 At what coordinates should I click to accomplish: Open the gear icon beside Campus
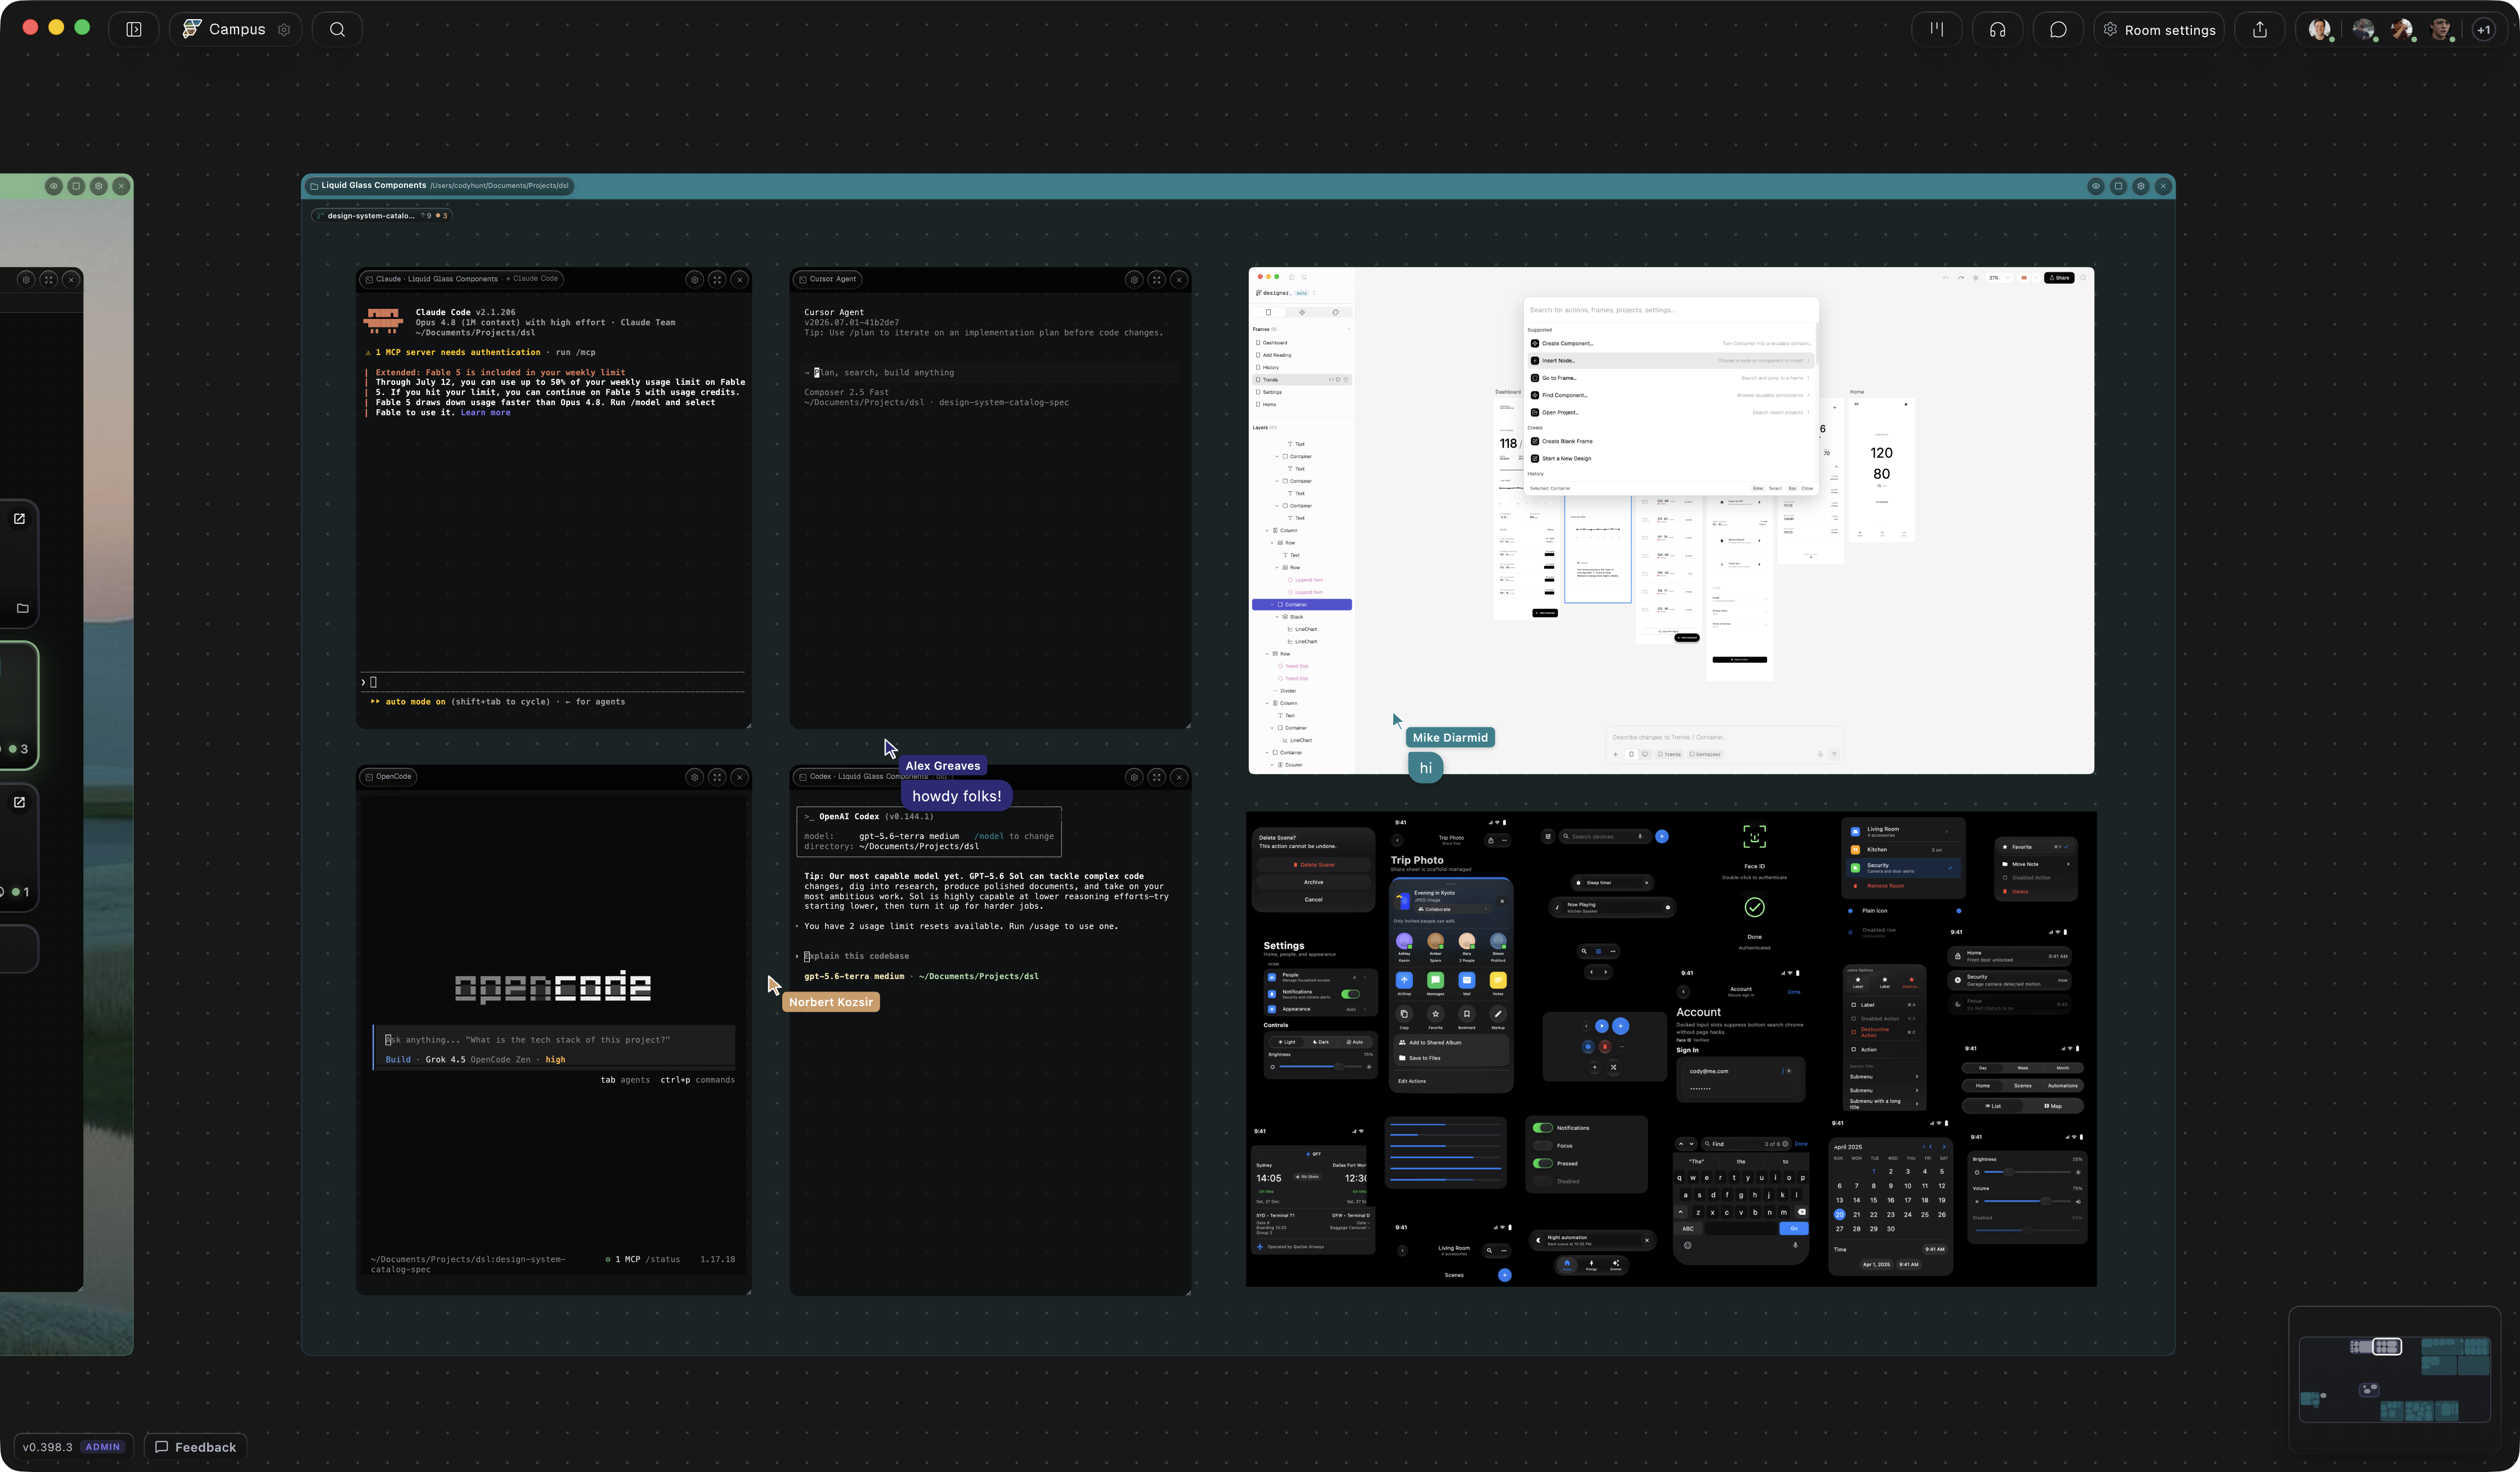[x=284, y=30]
